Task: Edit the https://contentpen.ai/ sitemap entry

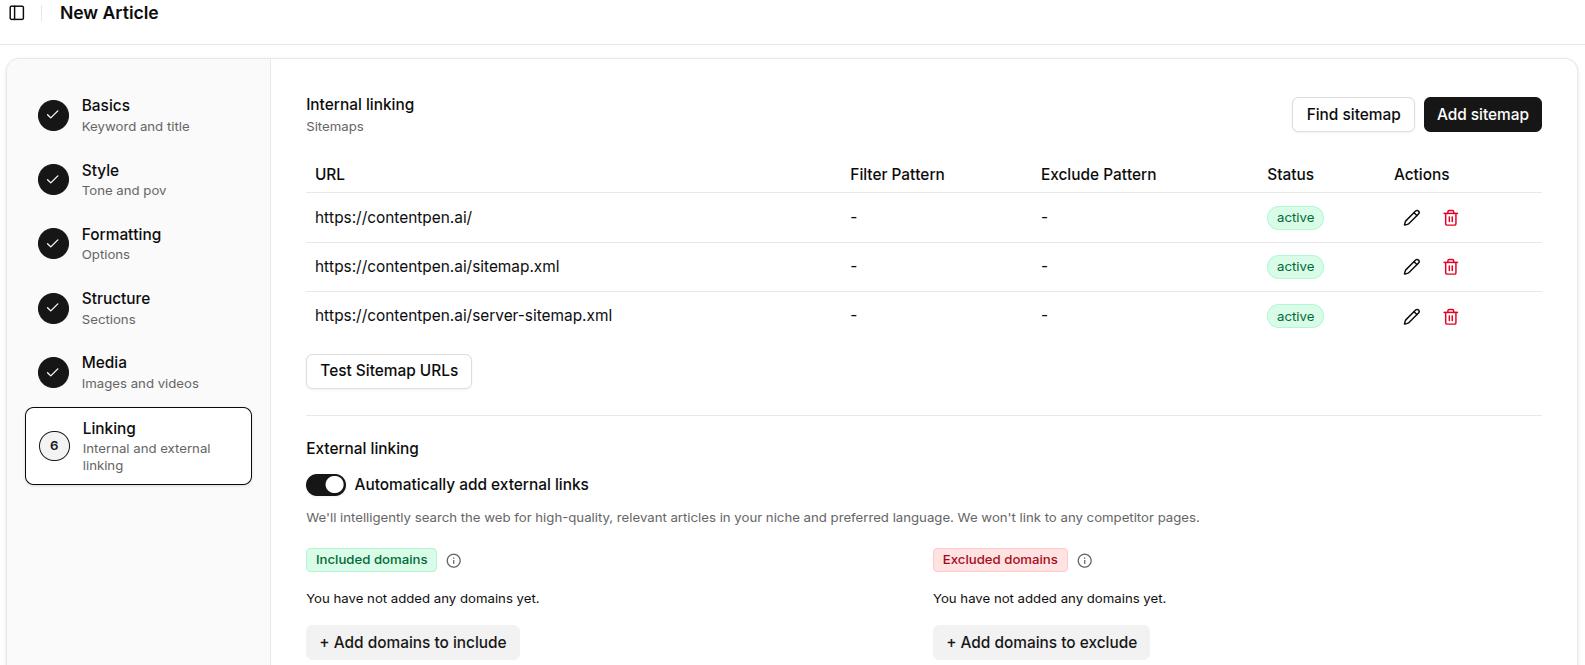Action: point(1411,218)
